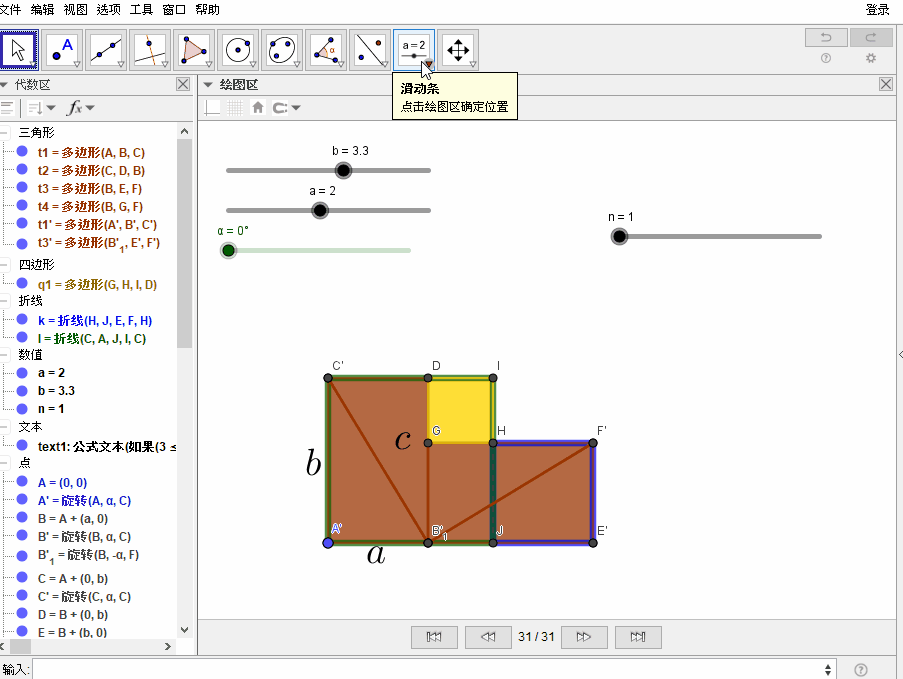Screen dimensions: 903x679
Task: Jump to first construction step
Action: pyautogui.click(x=434, y=637)
